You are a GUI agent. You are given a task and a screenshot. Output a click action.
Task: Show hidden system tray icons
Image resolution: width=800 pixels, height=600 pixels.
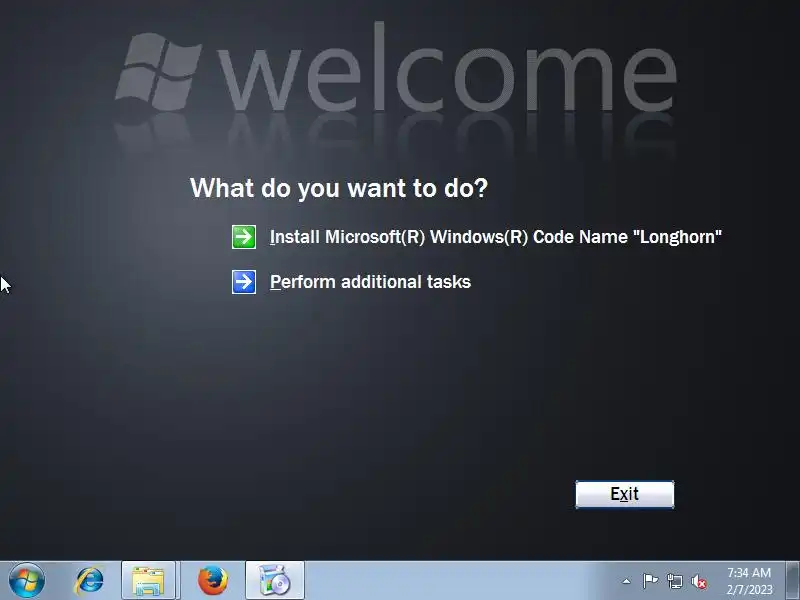click(x=626, y=581)
